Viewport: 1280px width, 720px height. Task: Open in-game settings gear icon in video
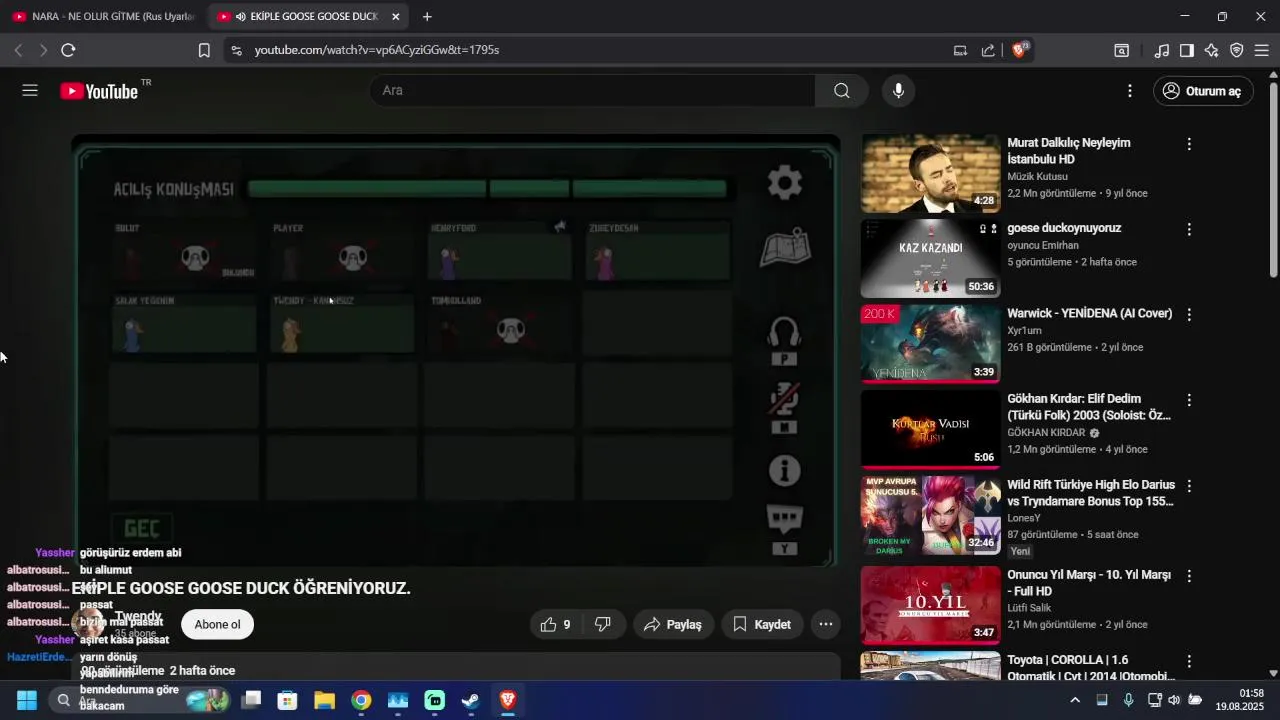(x=785, y=183)
